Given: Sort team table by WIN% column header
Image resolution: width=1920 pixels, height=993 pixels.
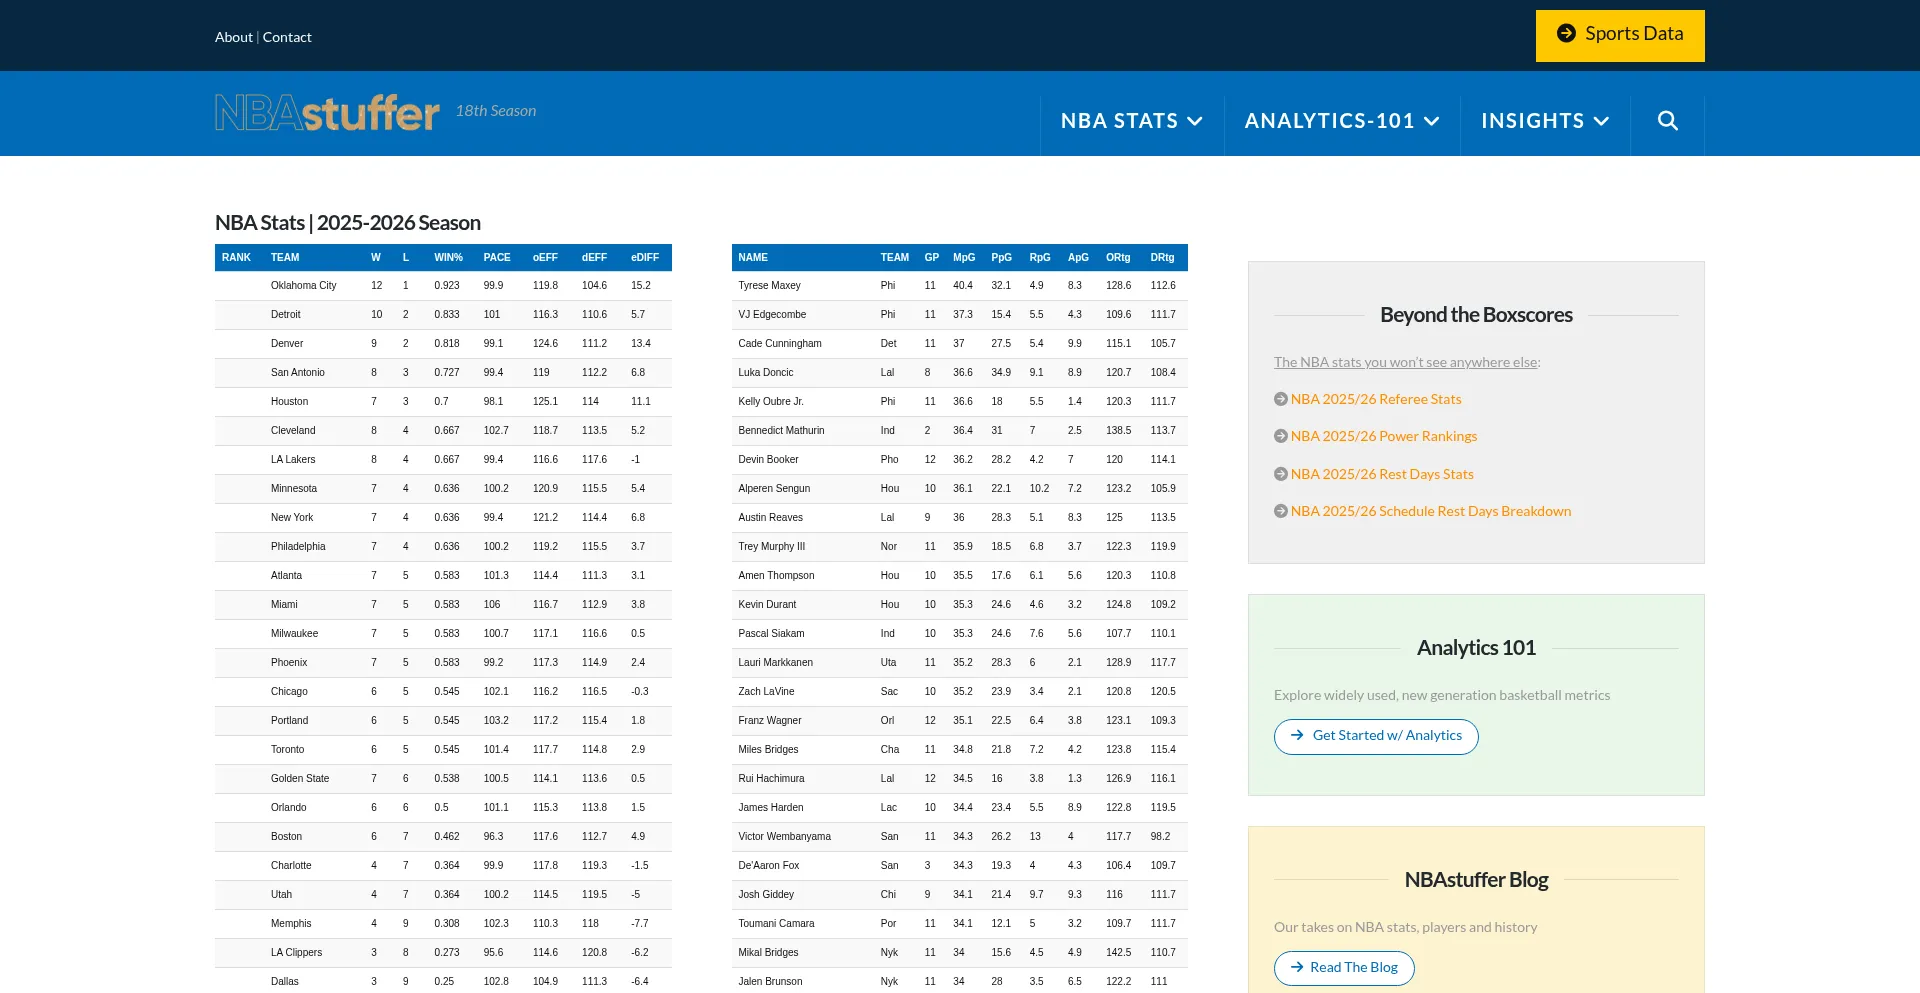Looking at the screenshot, I should click(448, 258).
